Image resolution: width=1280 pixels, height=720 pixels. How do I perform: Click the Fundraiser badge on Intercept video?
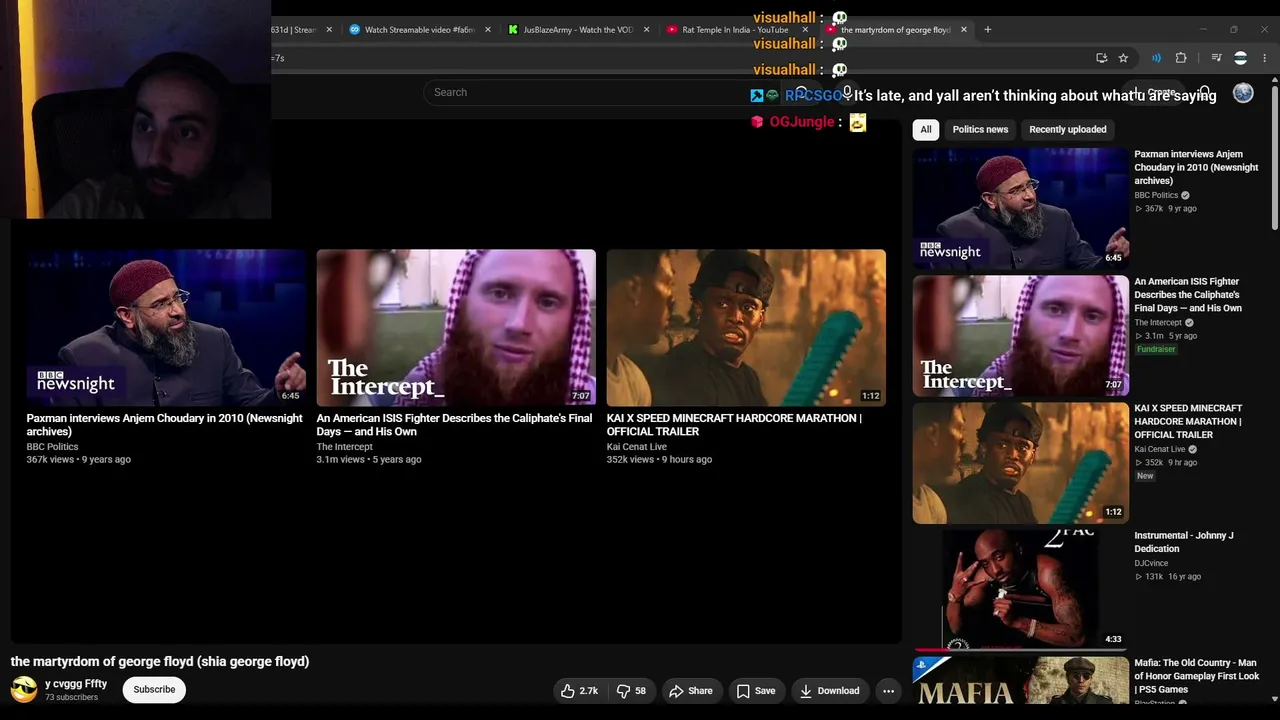coord(1156,349)
